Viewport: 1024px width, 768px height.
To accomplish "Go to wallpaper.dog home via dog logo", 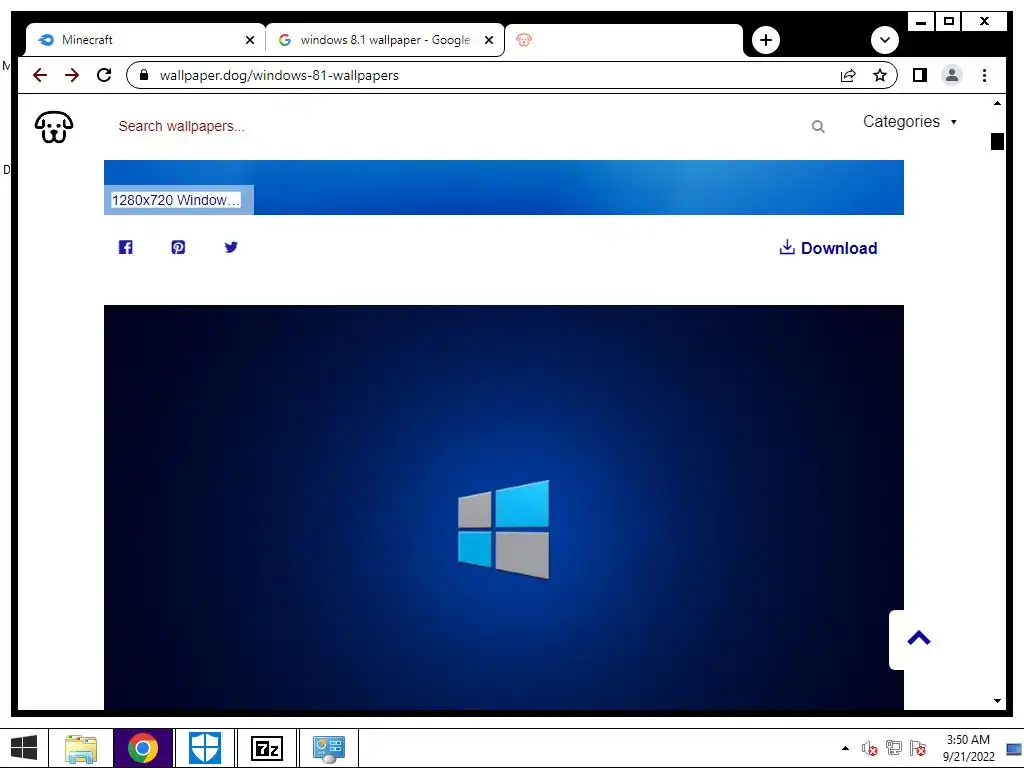I will coord(54,126).
